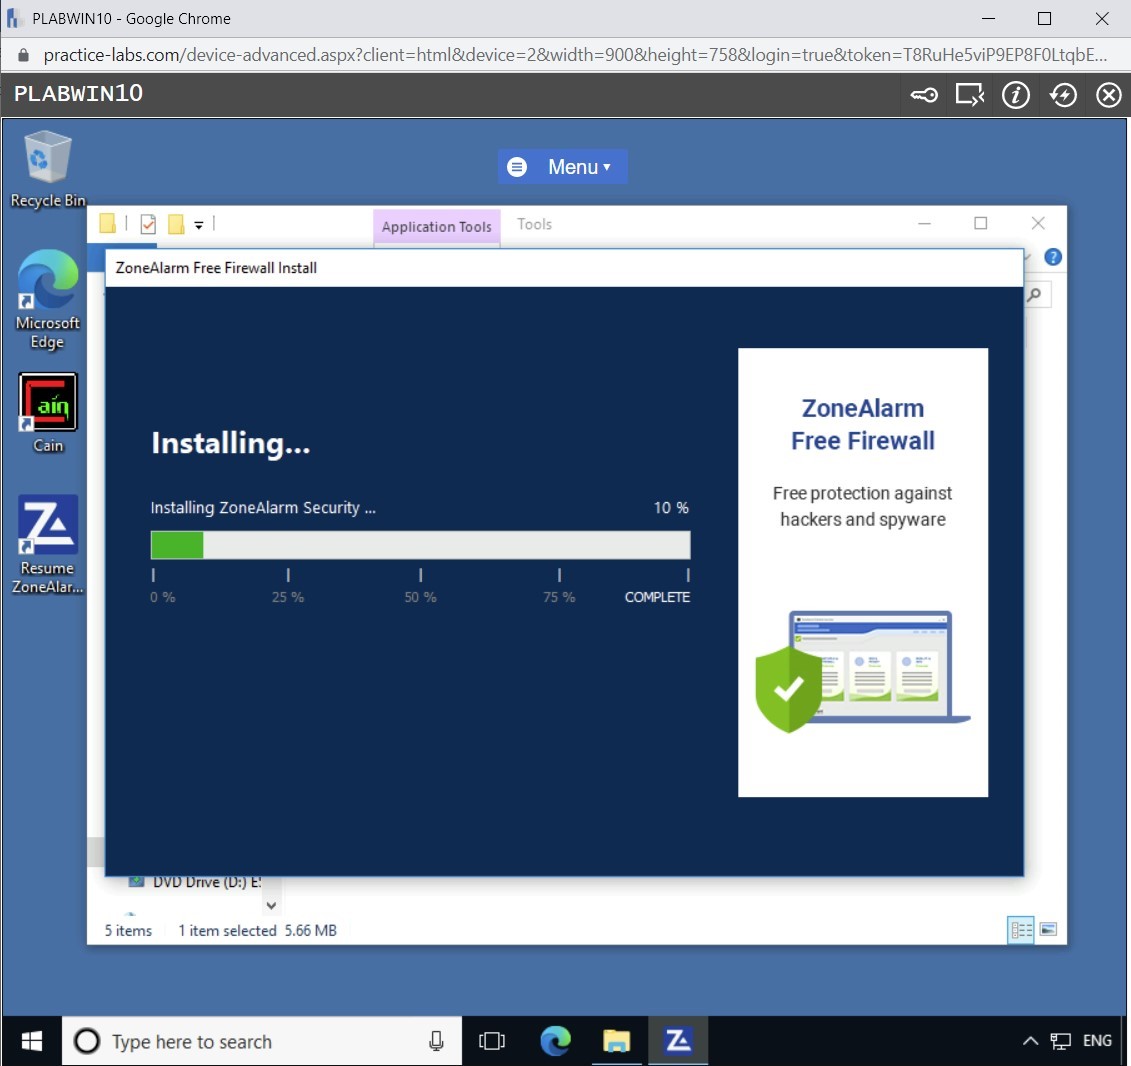Image resolution: width=1131 pixels, height=1066 pixels.
Task: Click the ZoneAlarm installation progress bar
Action: tap(420, 544)
